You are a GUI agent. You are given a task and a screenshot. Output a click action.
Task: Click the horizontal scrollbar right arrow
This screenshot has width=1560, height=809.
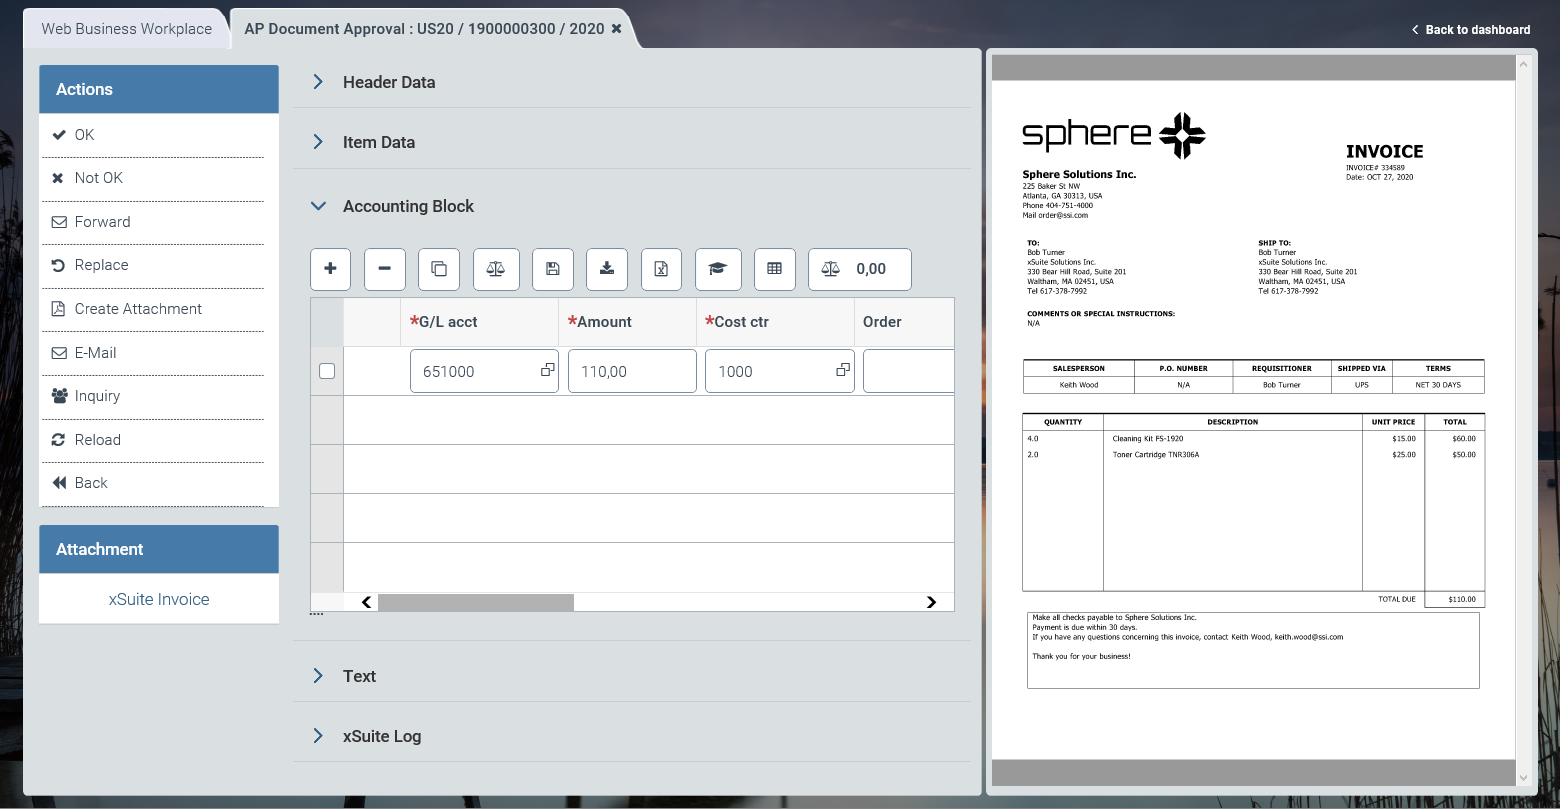pyautogui.click(x=931, y=602)
